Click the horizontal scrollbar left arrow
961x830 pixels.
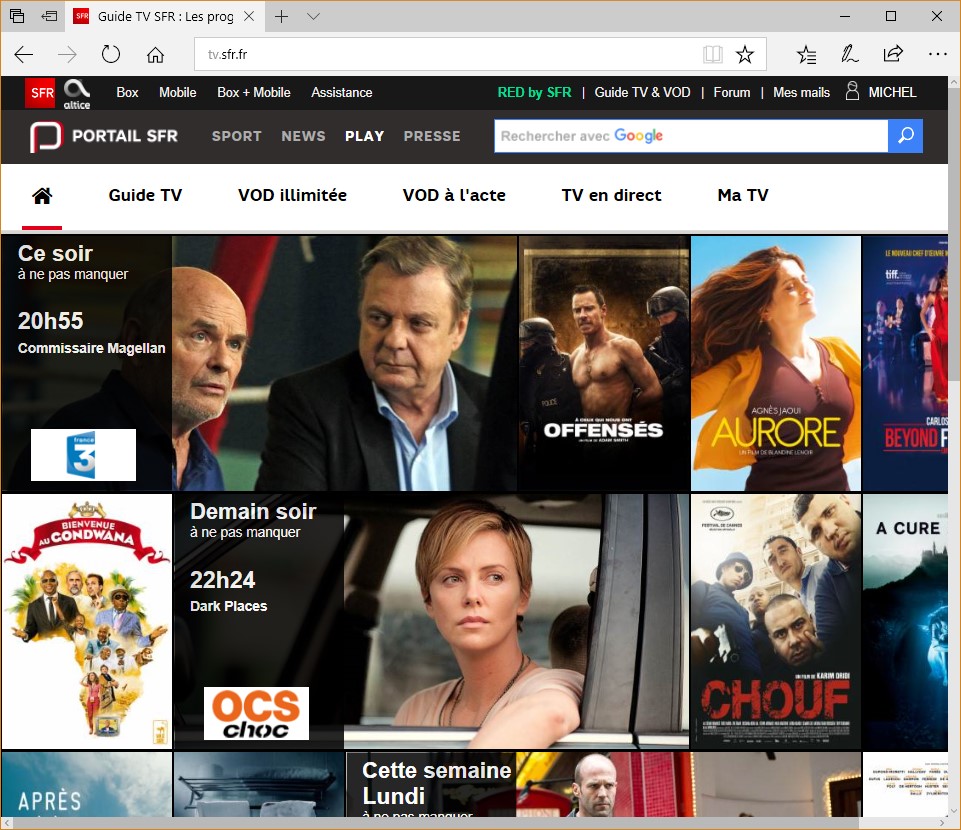[6, 823]
